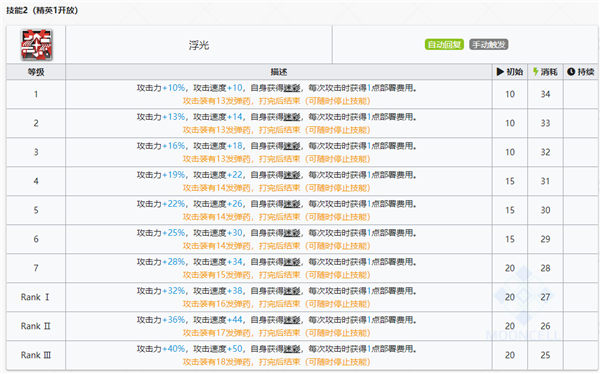Select the heading 技能2（精英1开放）

click(x=42, y=10)
